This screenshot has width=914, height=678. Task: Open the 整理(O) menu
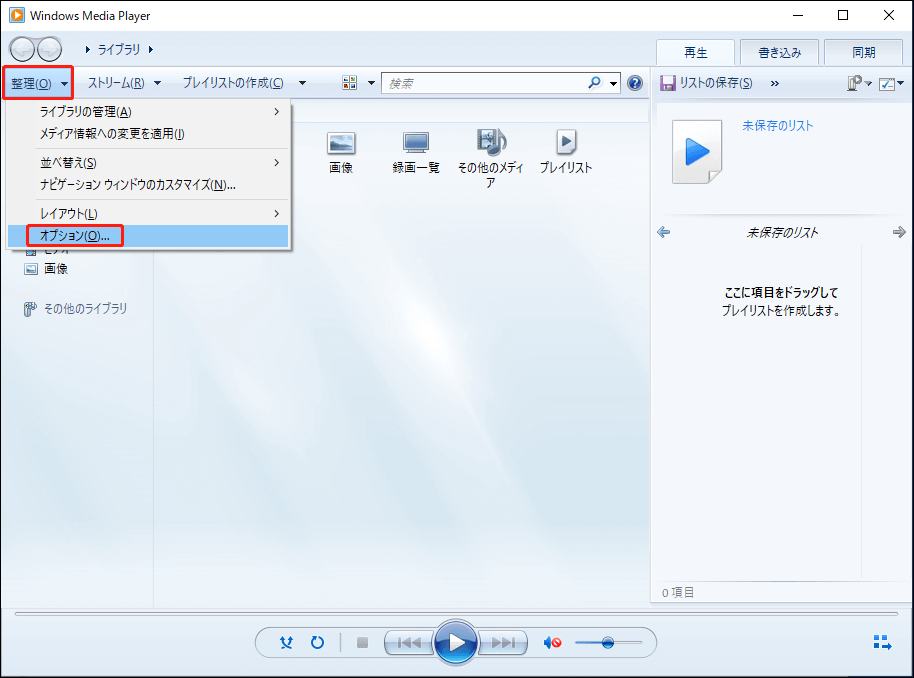pos(38,83)
